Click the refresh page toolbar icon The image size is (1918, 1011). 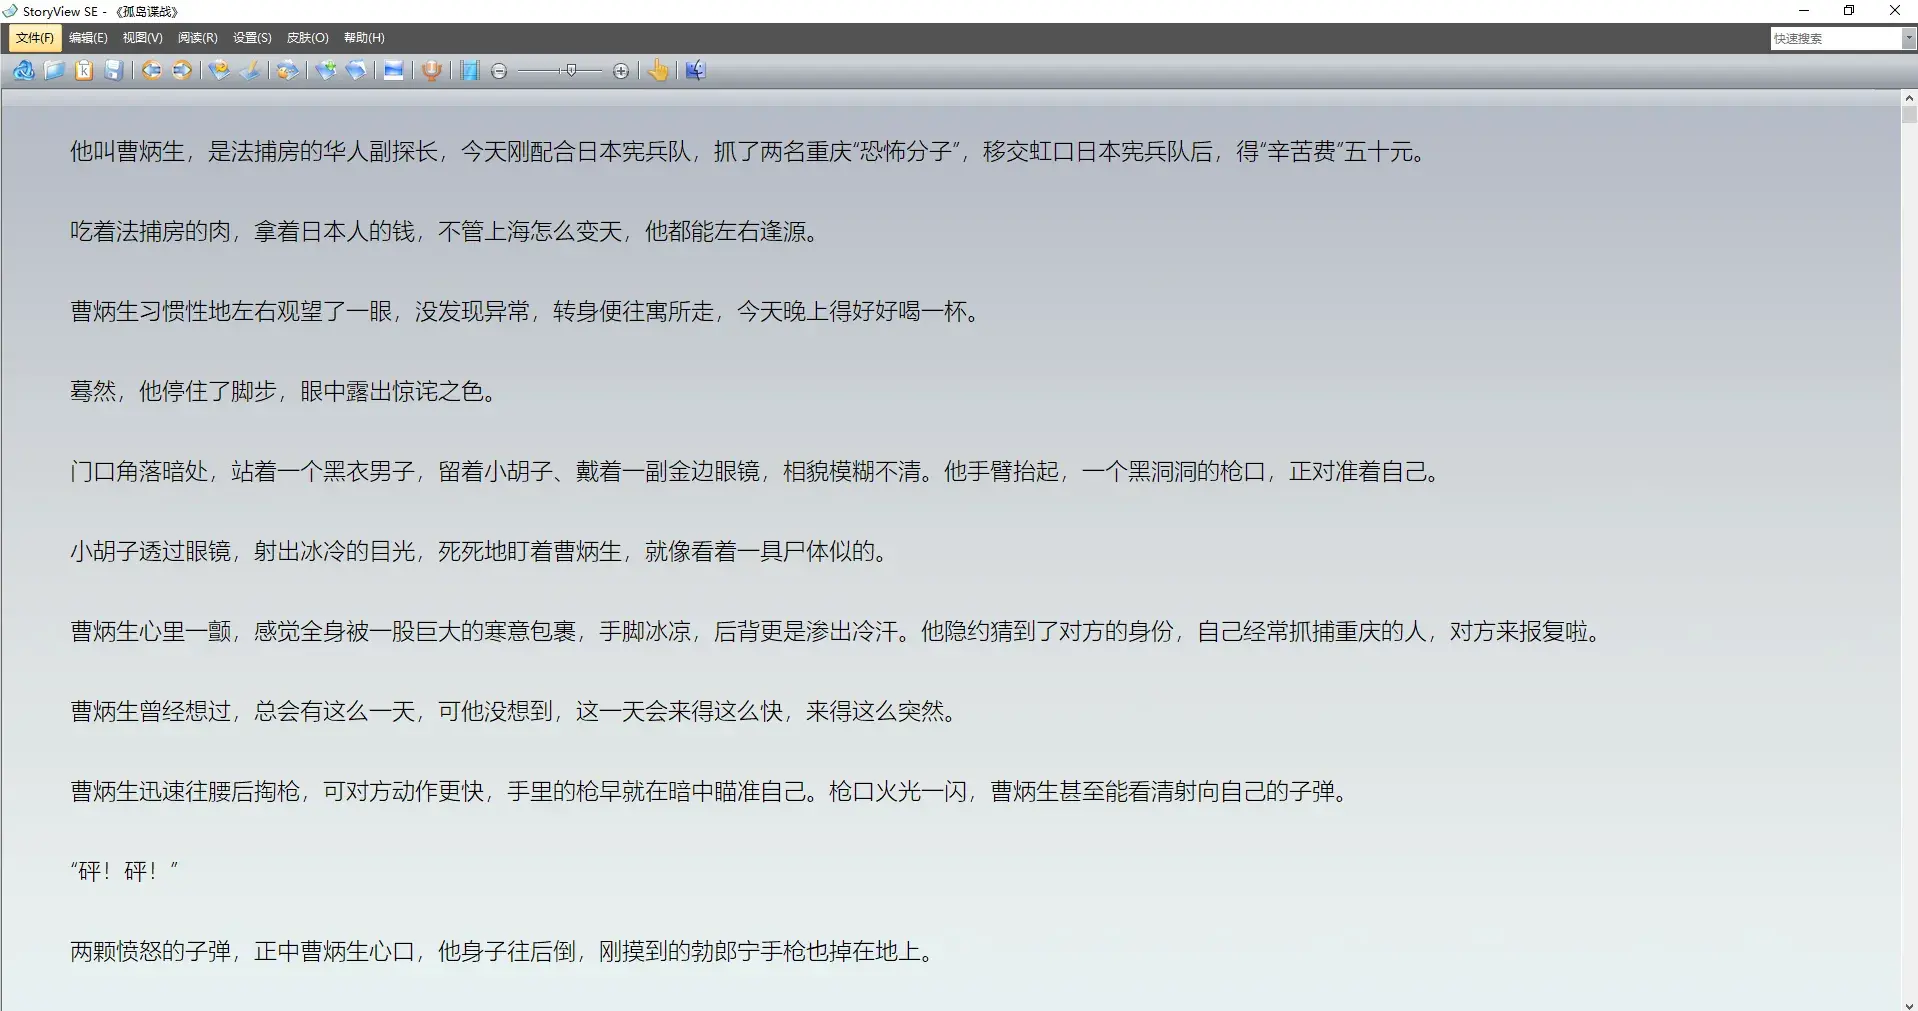click(220, 70)
